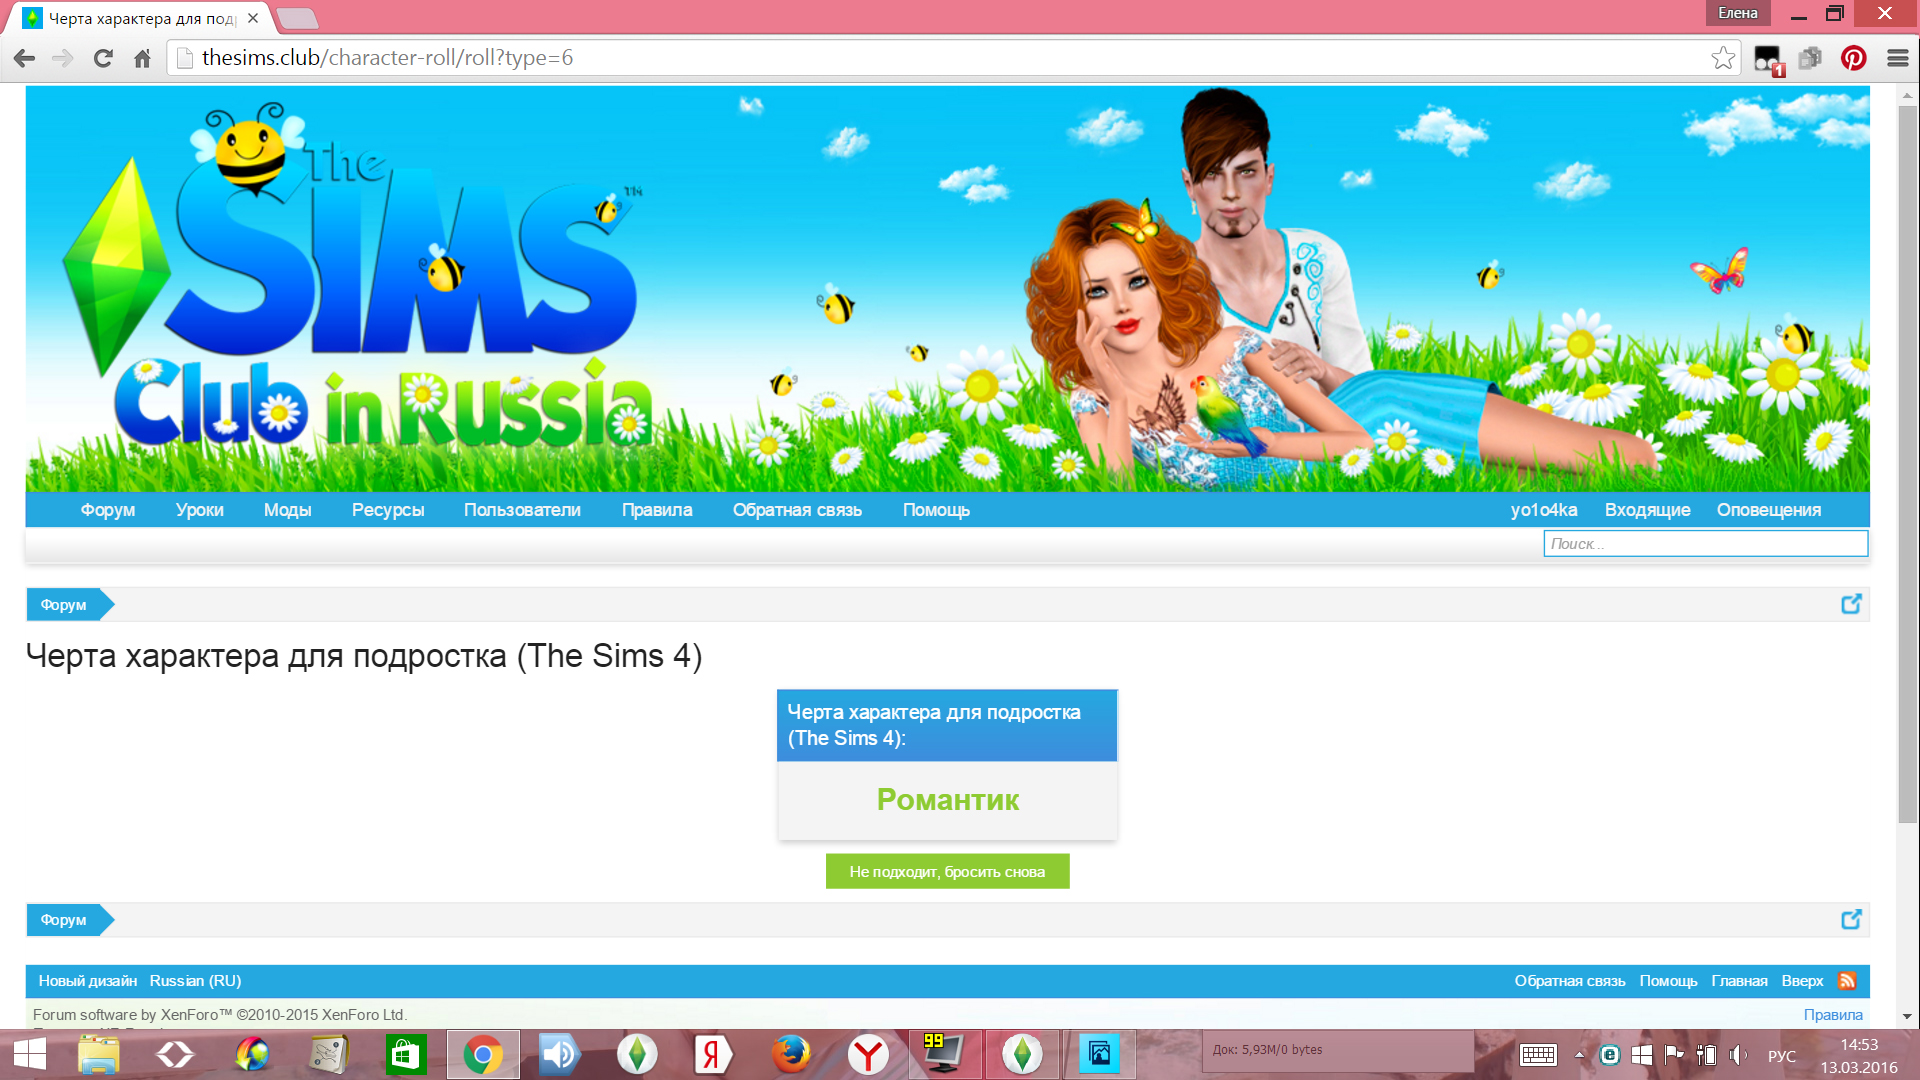The height and width of the screenshot is (1080, 1920).
Task: Open the on-screen keyboard tray icon
Action: 1538,1055
